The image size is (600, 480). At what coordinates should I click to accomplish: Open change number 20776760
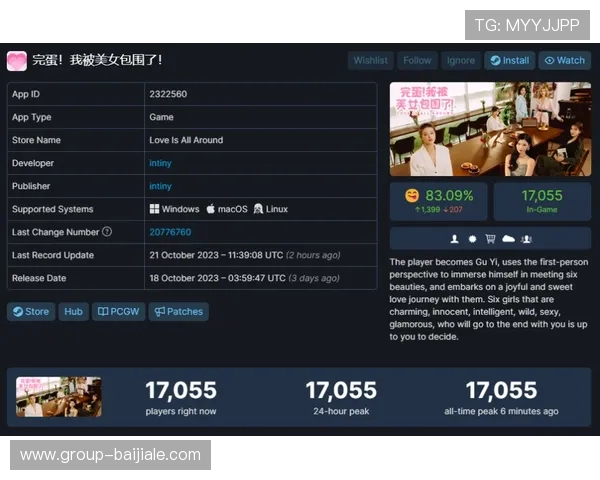click(x=169, y=232)
